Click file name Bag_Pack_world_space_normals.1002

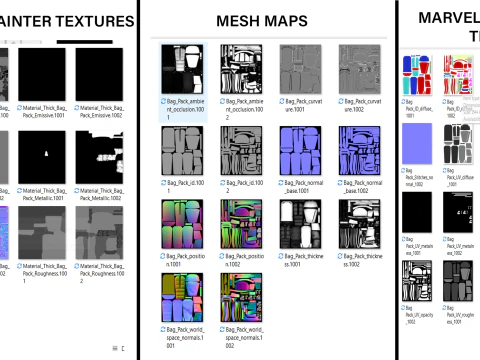click(244, 337)
